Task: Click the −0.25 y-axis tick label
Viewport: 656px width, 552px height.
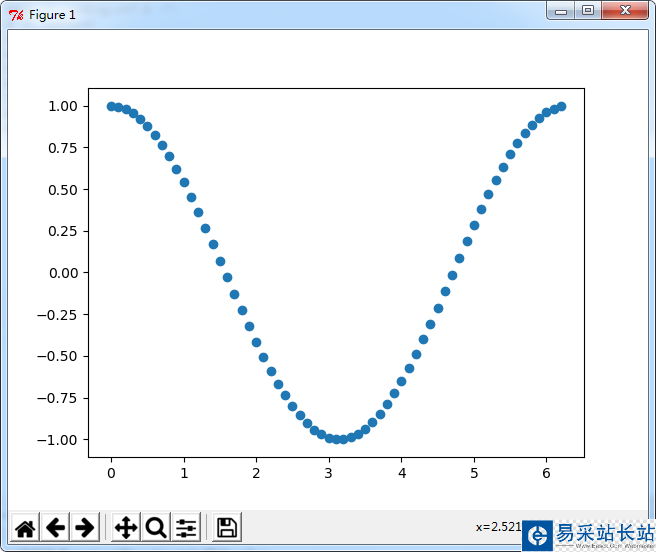Action: coord(57,315)
